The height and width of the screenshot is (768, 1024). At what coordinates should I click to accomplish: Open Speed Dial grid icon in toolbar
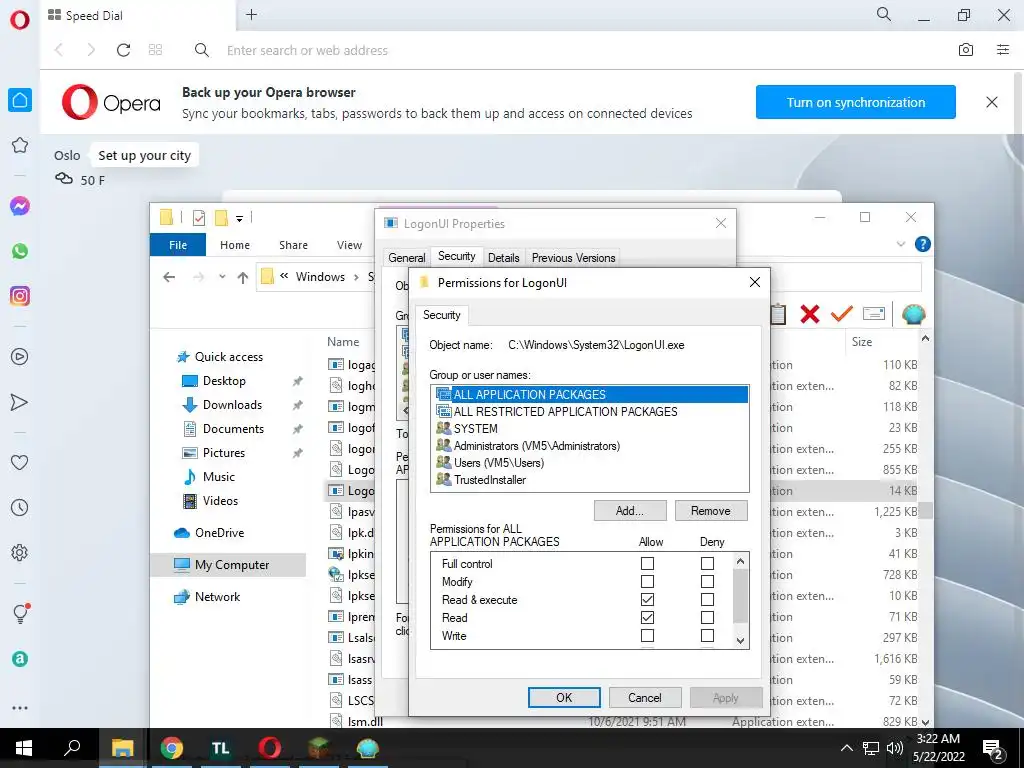pyautogui.click(x=155, y=50)
